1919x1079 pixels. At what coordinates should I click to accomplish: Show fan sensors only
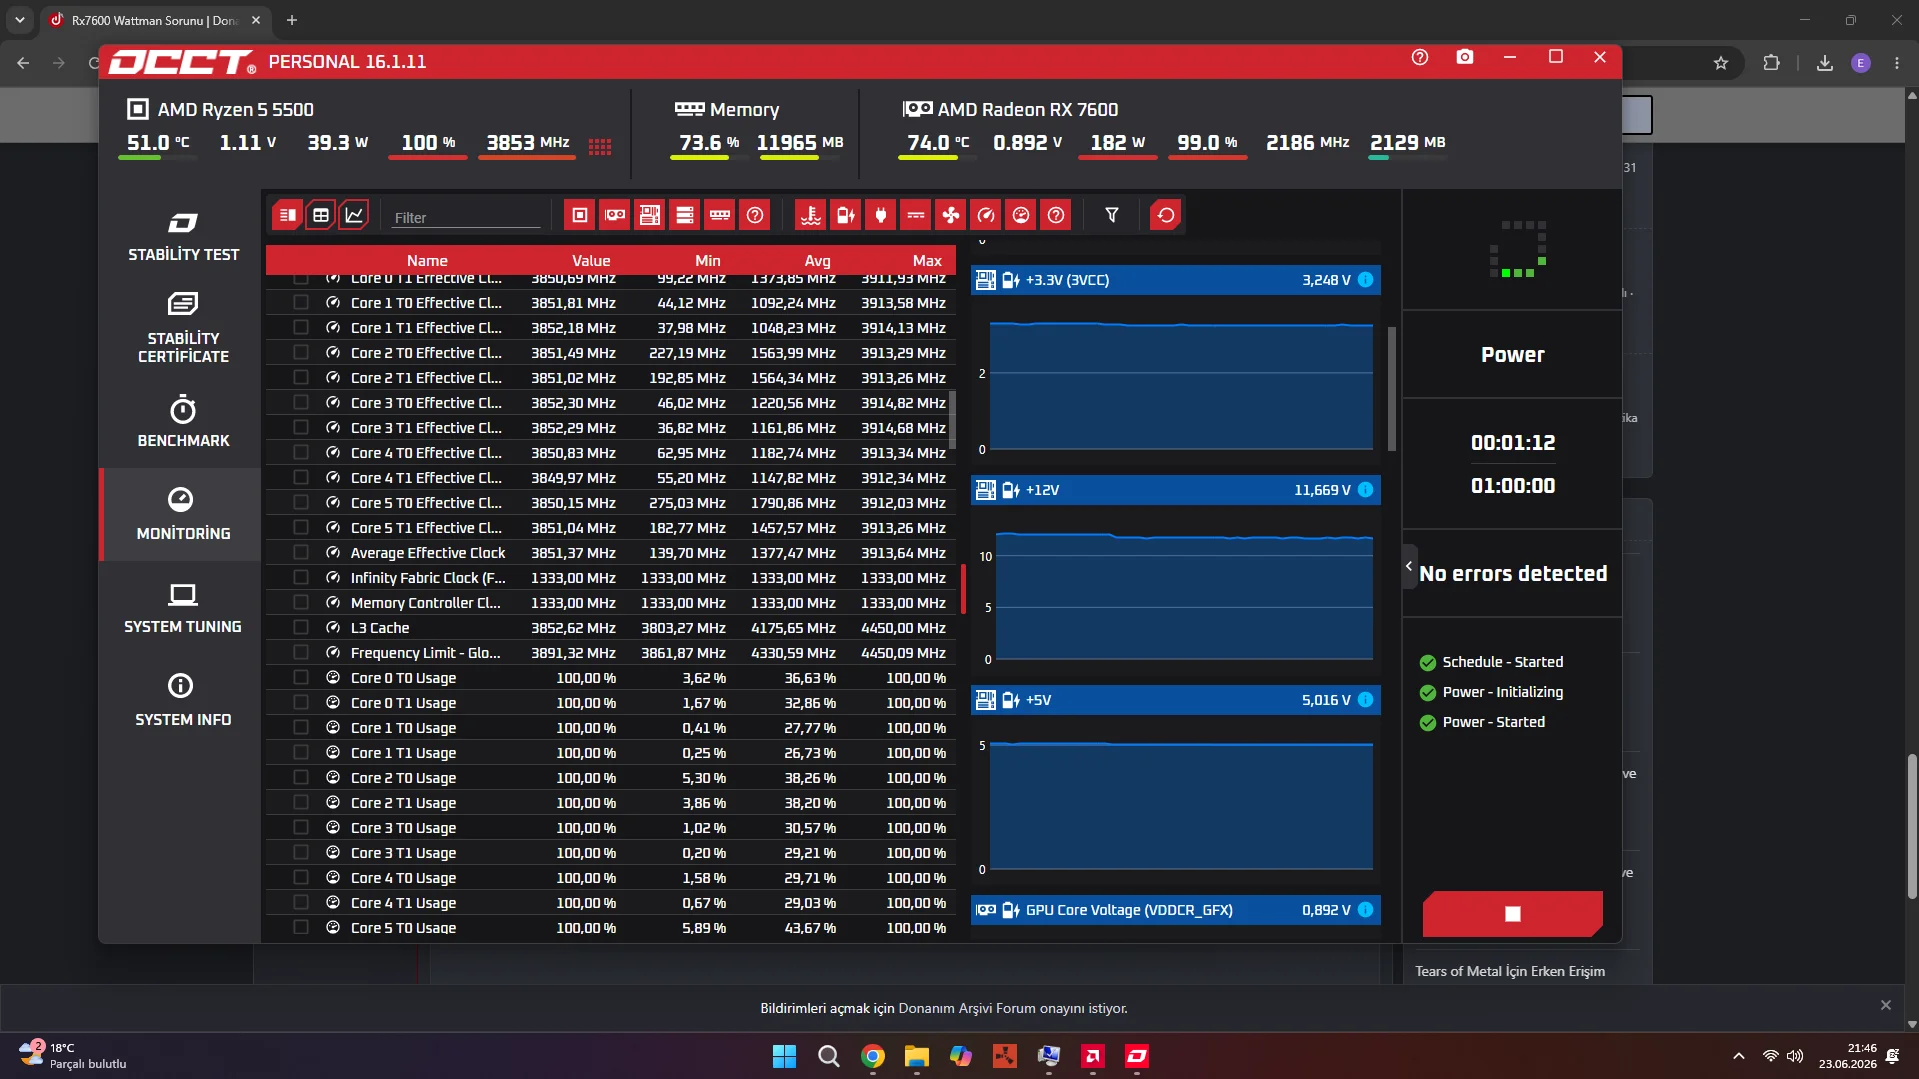pos(951,215)
